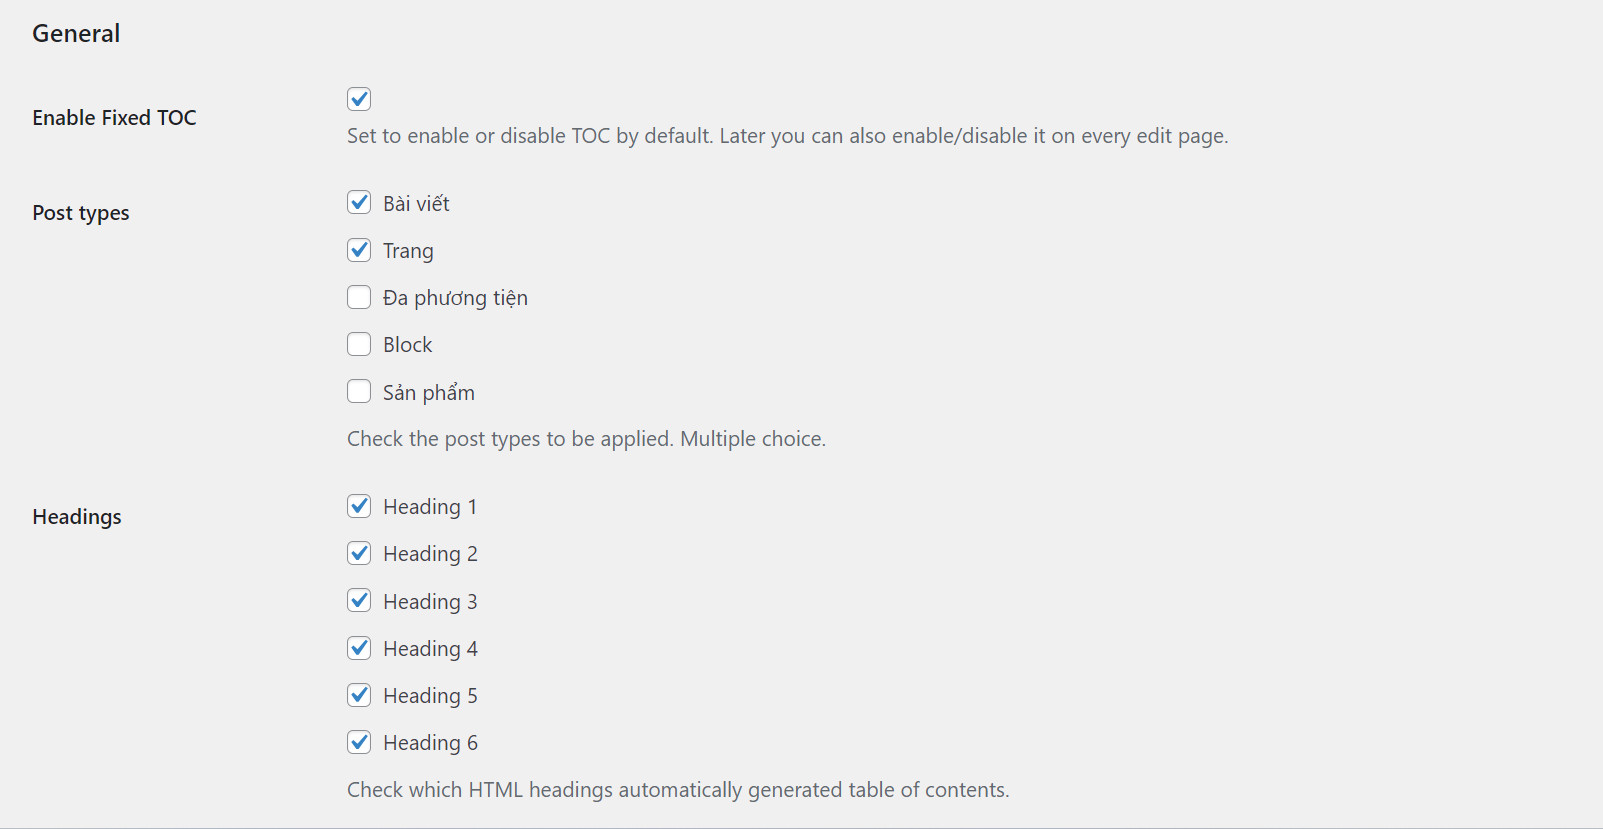Uncheck the Enable Fixed TOC checkbox
The height and width of the screenshot is (829, 1603).
pyautogui.click(x=359, y=99)
